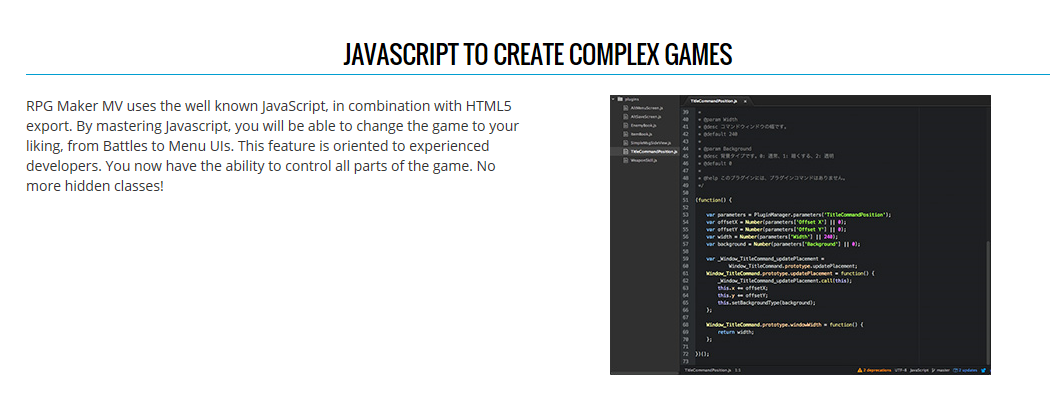The image size is (1060, 415).
Task: Close the TitleCommandPosition.js editor tab
Action: click(745, 101)
